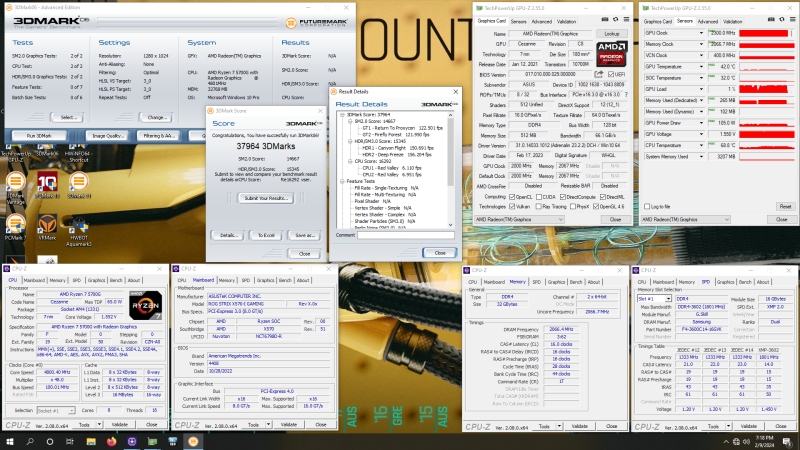Click 3DMark06 orange taskbar icon
Screen dimensions: 800x450
(193, 442)
